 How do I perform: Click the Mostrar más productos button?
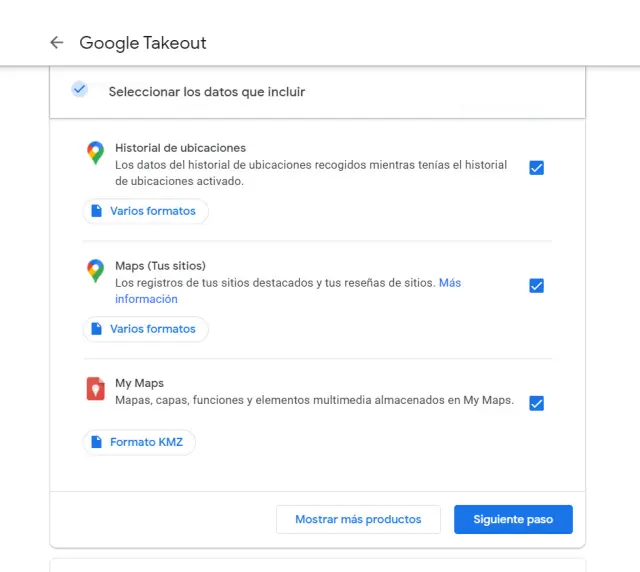pos(358,519)
